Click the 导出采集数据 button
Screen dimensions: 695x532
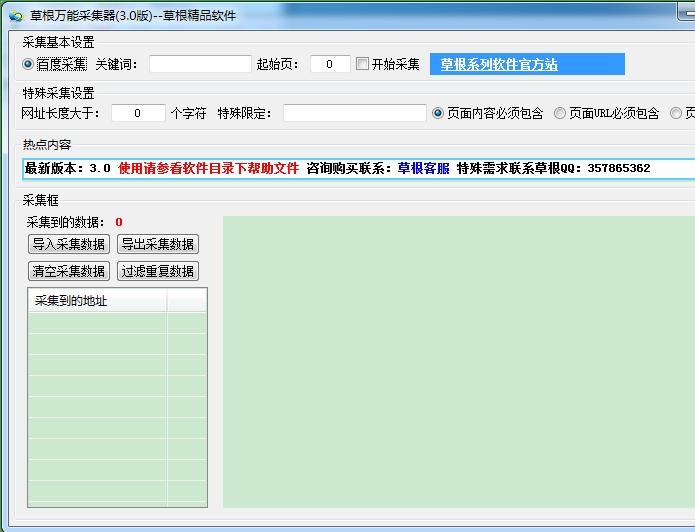coord(158,244)
